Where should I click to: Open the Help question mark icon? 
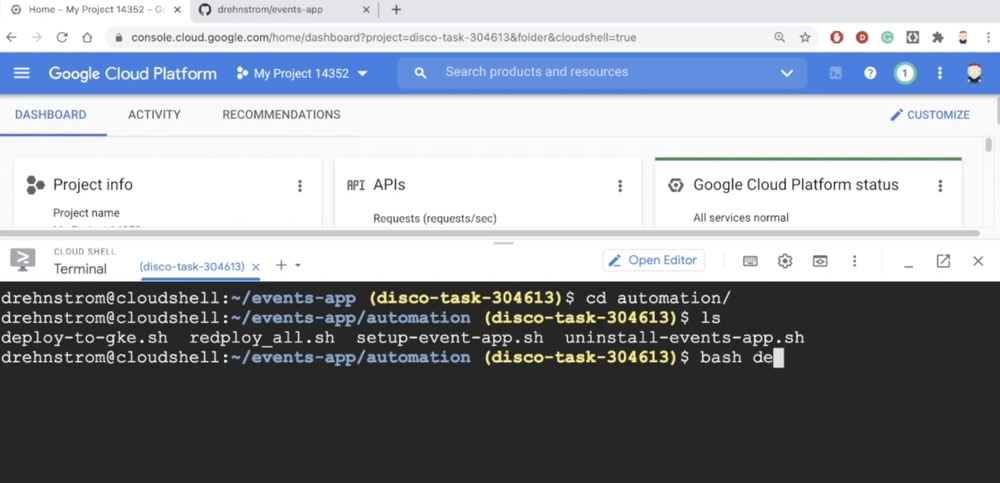click(x=870, y=73)
